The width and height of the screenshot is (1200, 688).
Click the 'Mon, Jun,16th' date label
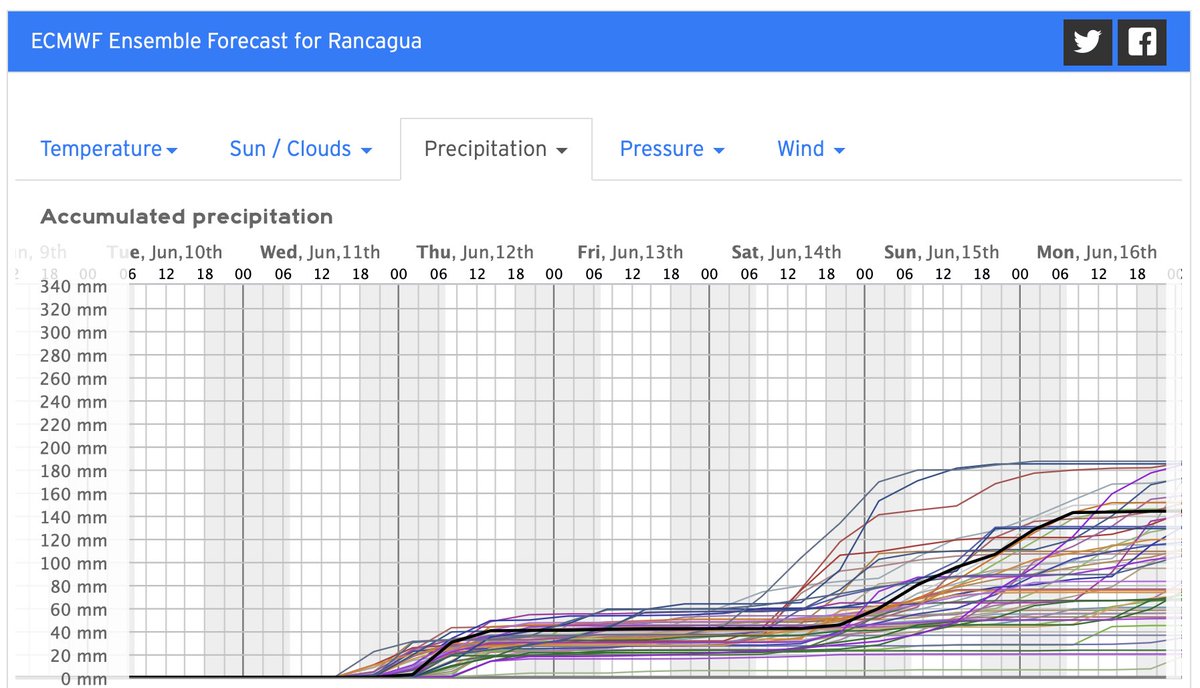point(1097,252)
